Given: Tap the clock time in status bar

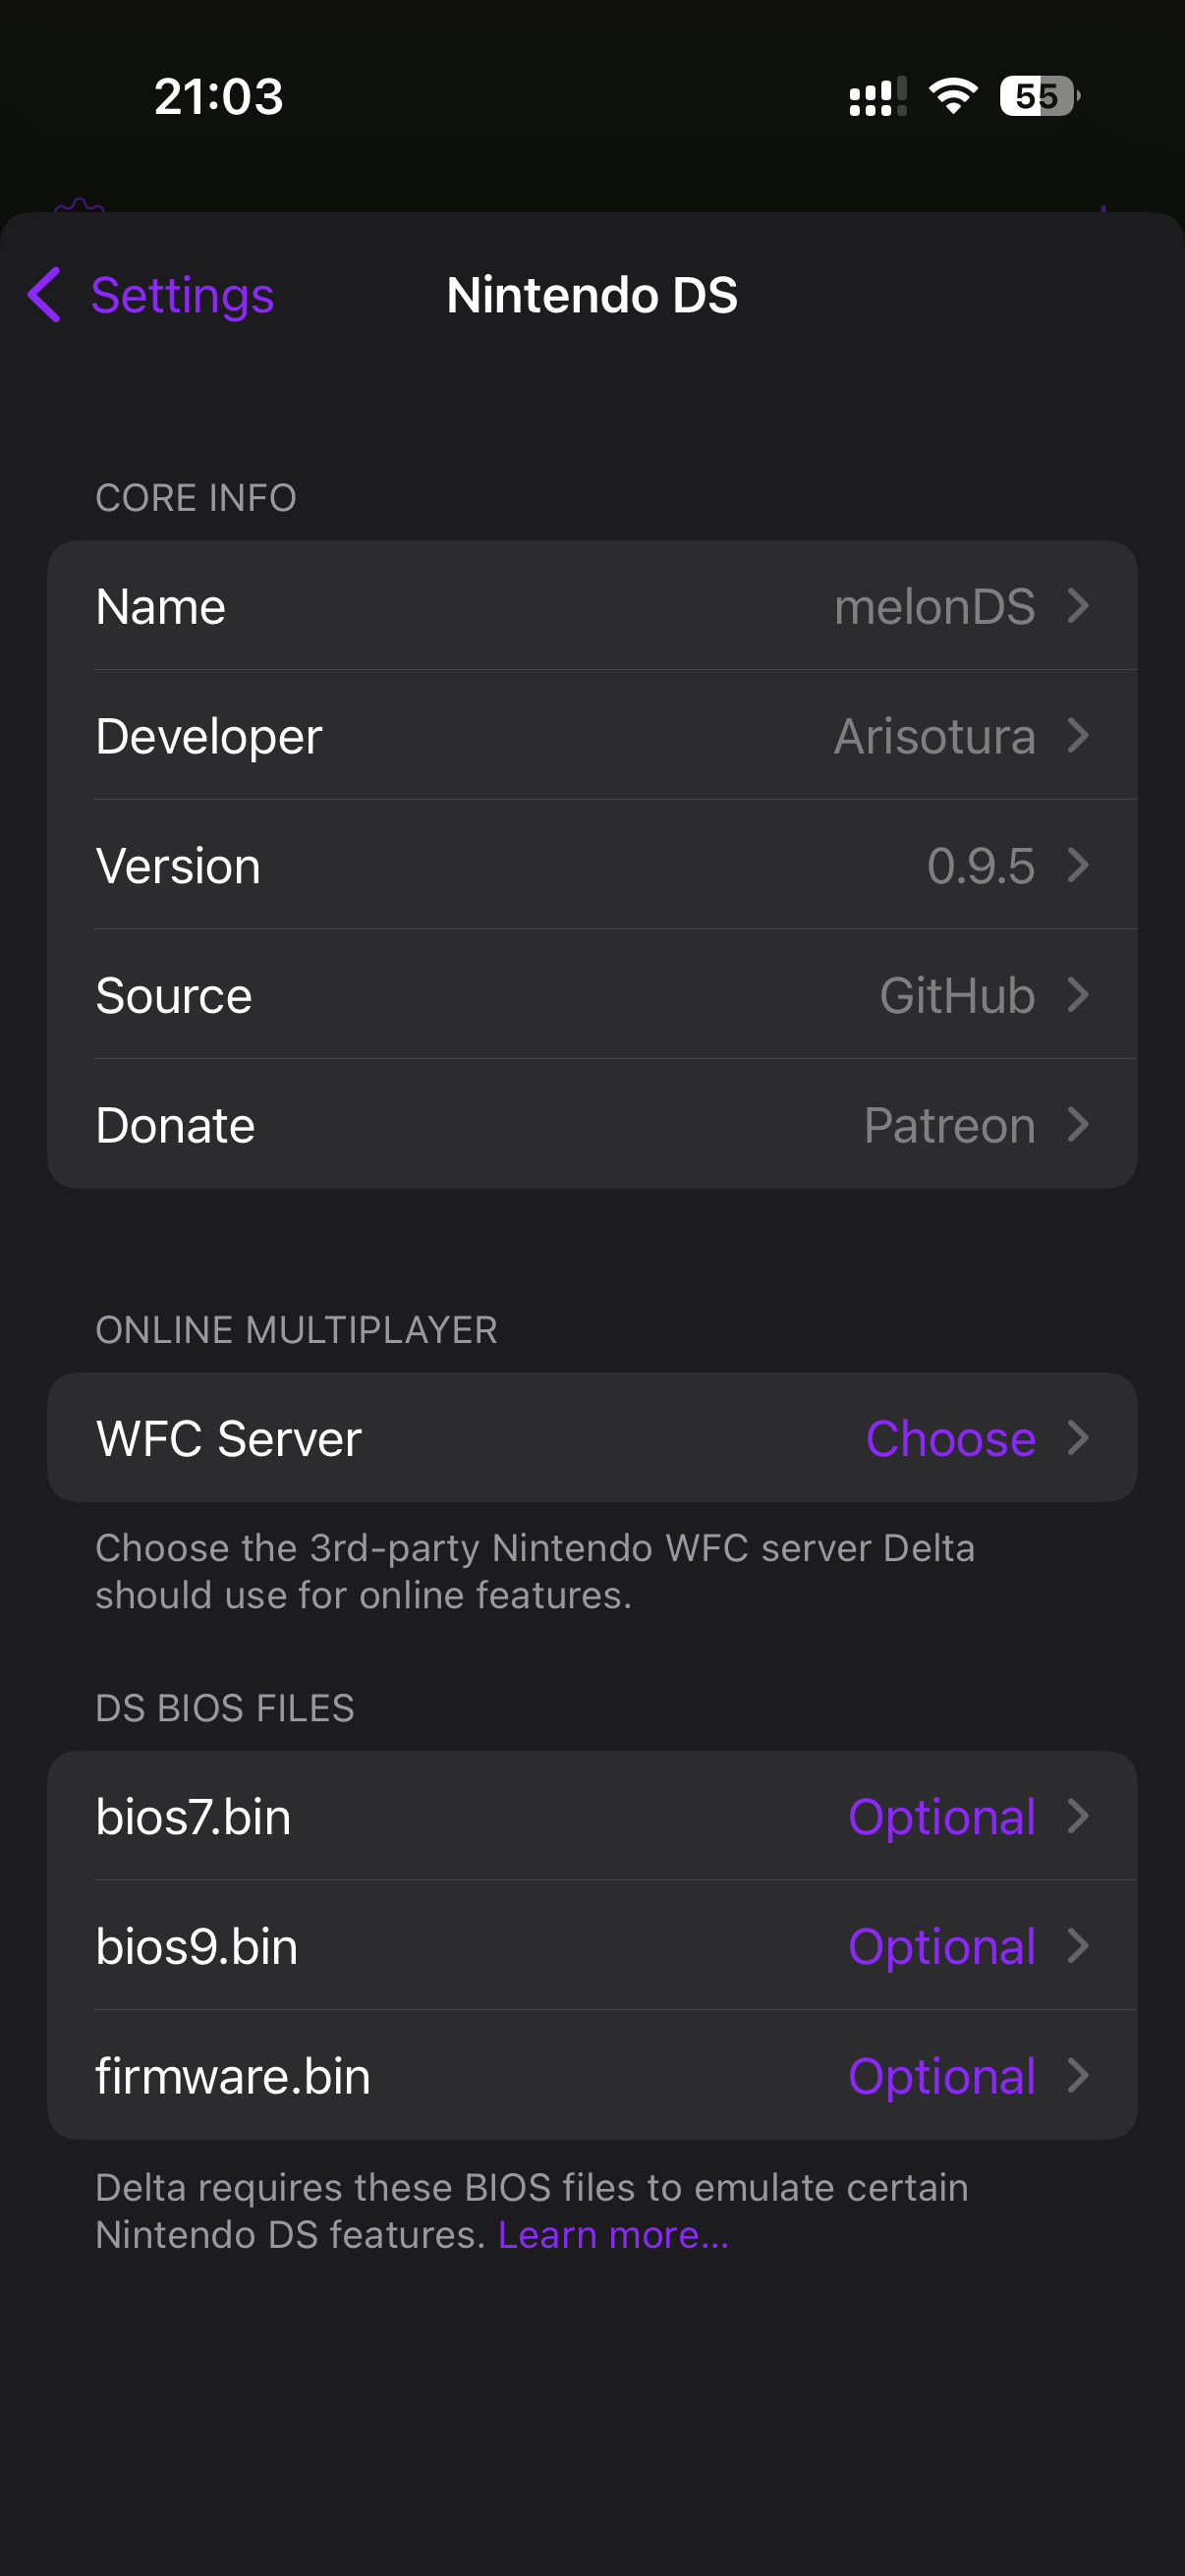Looking at the screenshot, I should (219, 97).
